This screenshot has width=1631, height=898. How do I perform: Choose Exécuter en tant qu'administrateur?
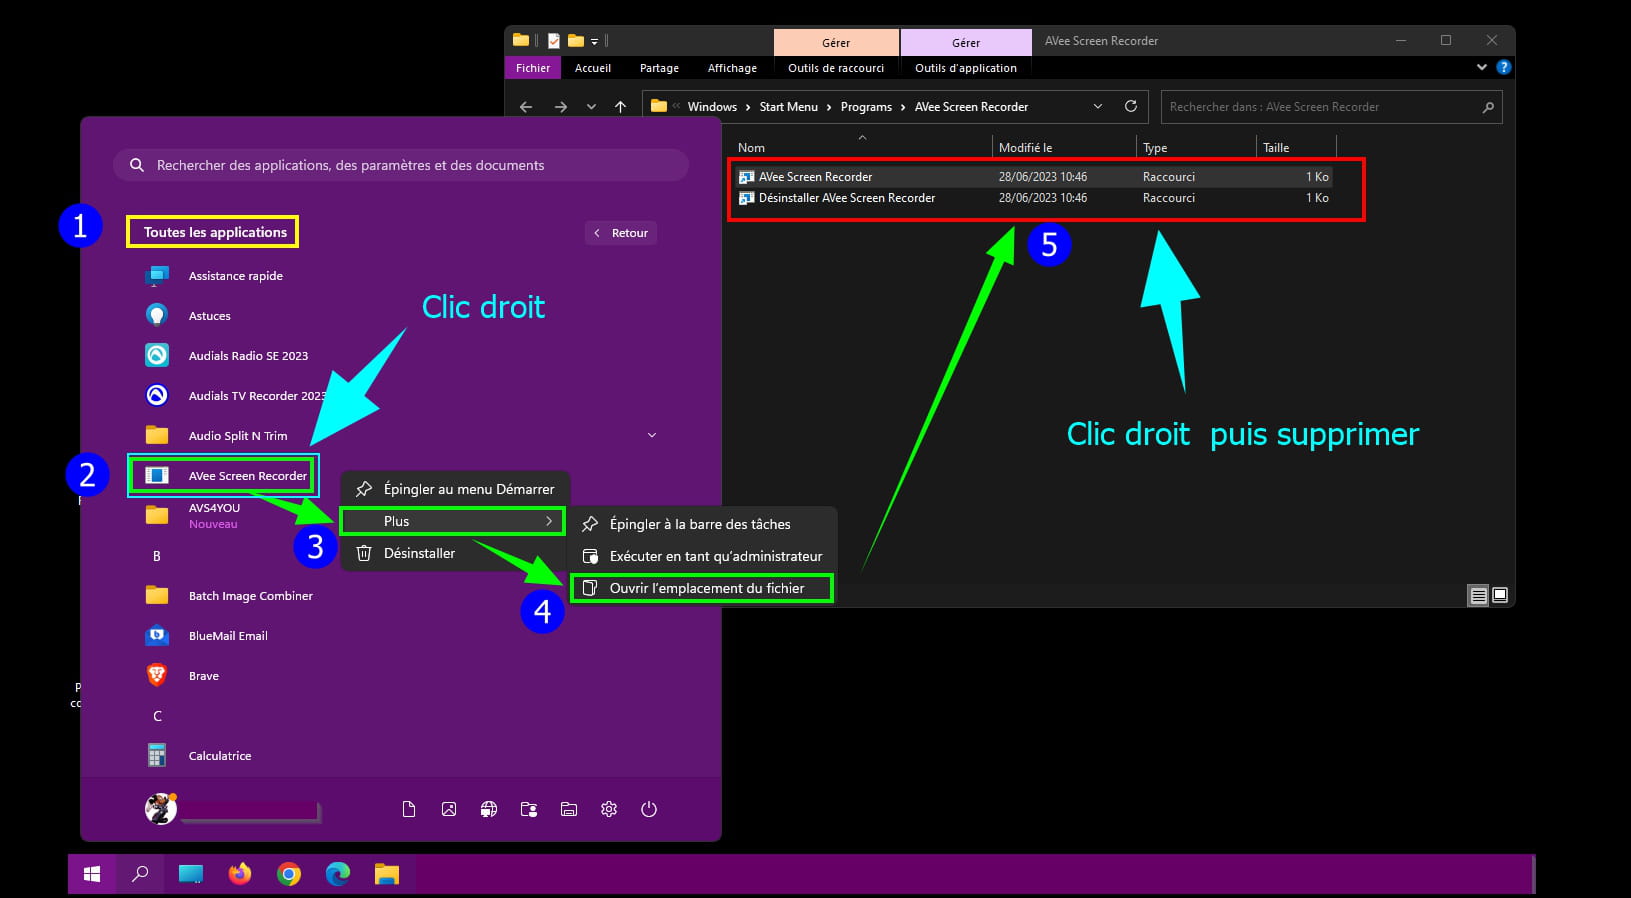click(x=702, y=556)
